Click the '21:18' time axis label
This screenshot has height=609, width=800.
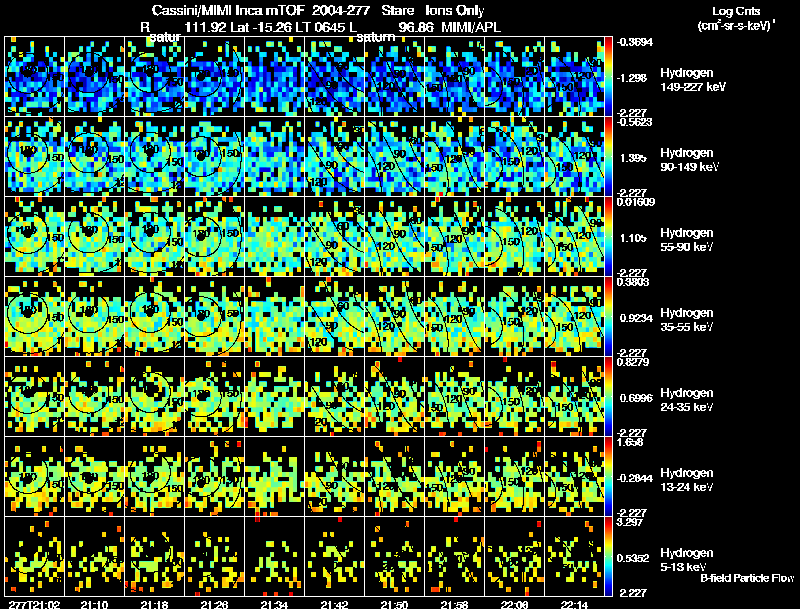[155, 604]
